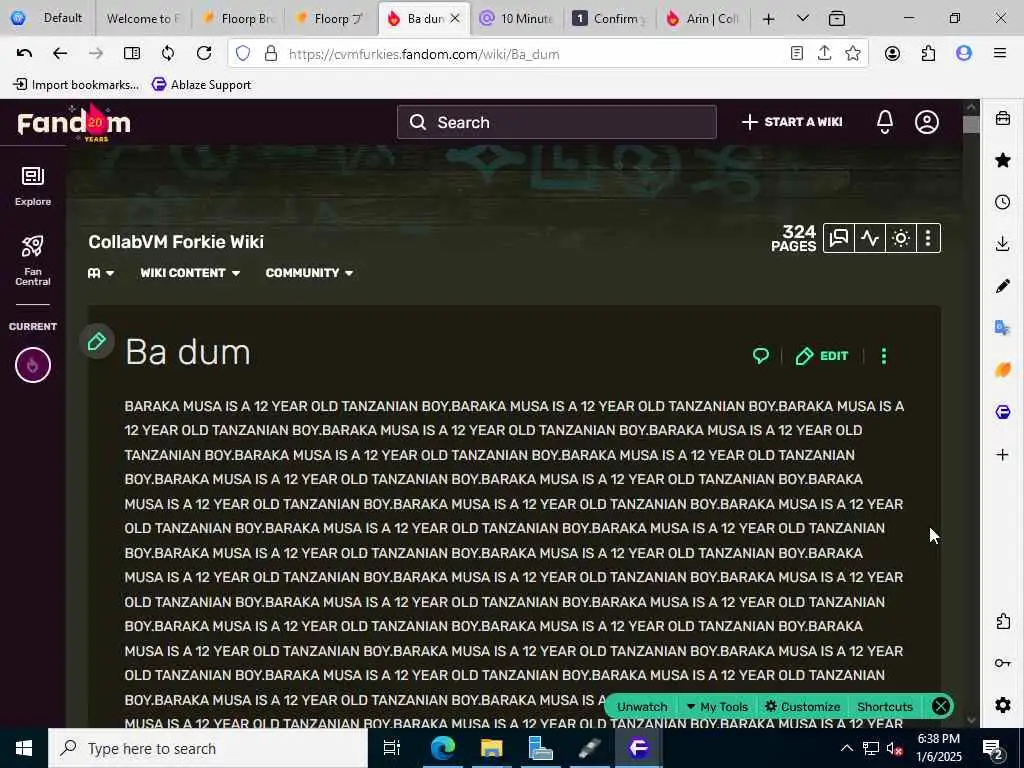Viewport: 1024px width, 768px height.
Task: Toggle the browser sidebar icon
Action: point(132,54)
